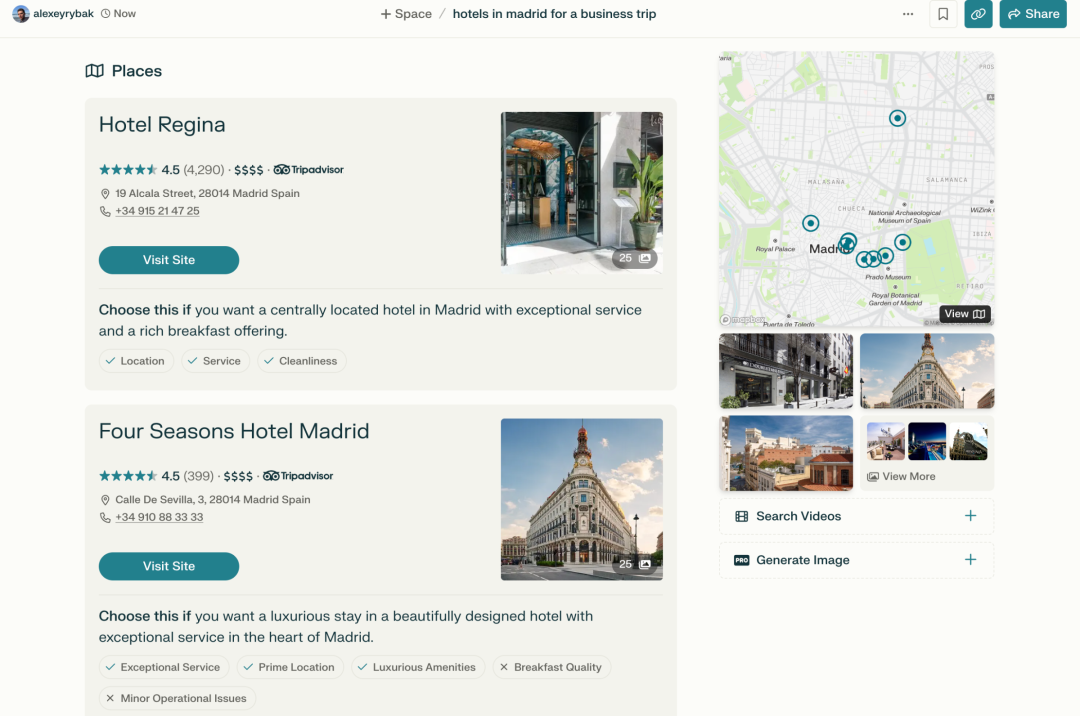Open Four Seasons Hotel Madrid title
Image resolution: width=1080 pixels, height=716 pixels.
233,431
